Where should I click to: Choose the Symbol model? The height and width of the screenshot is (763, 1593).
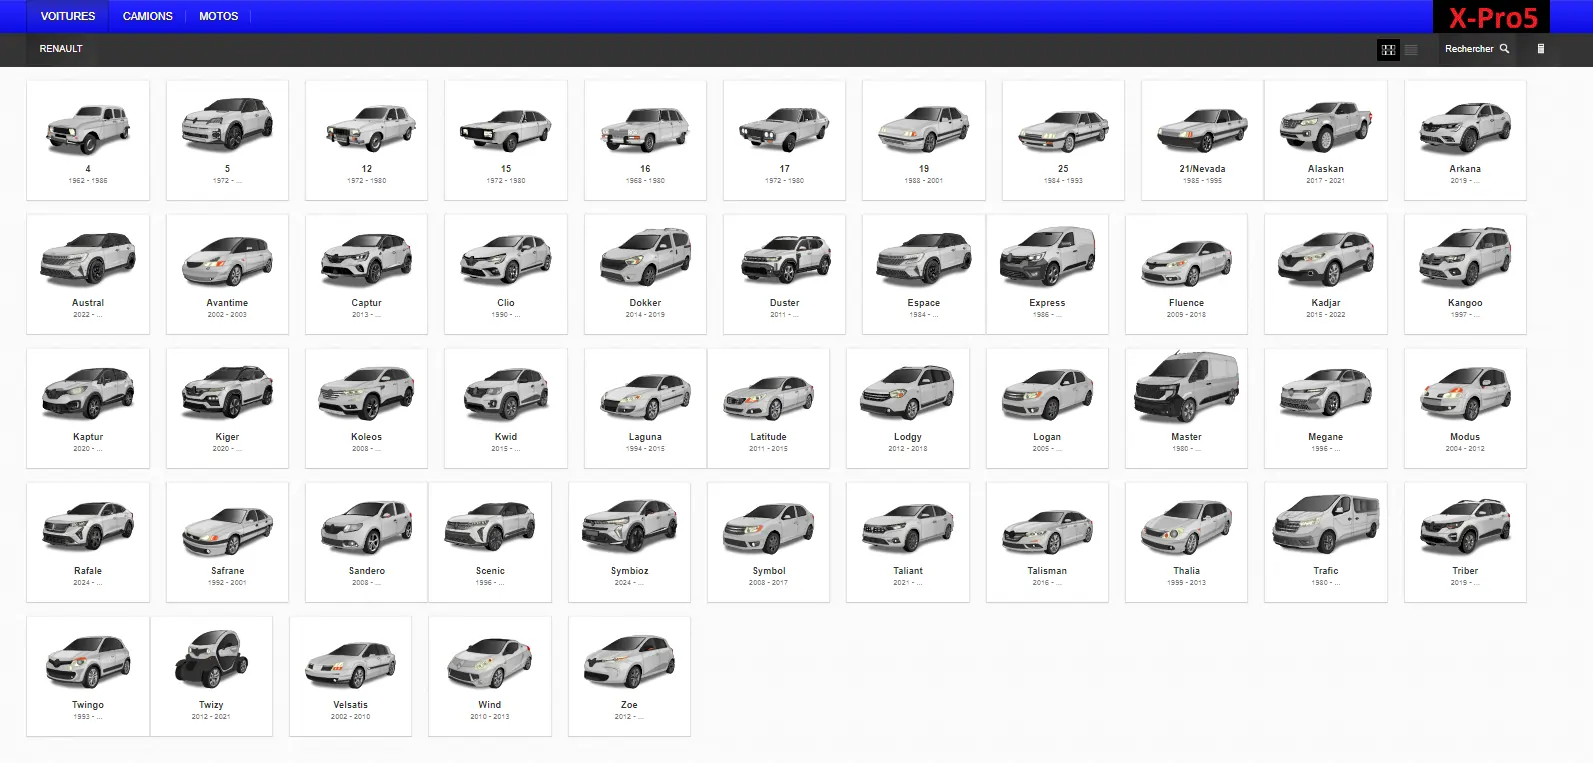click(768, 542)
